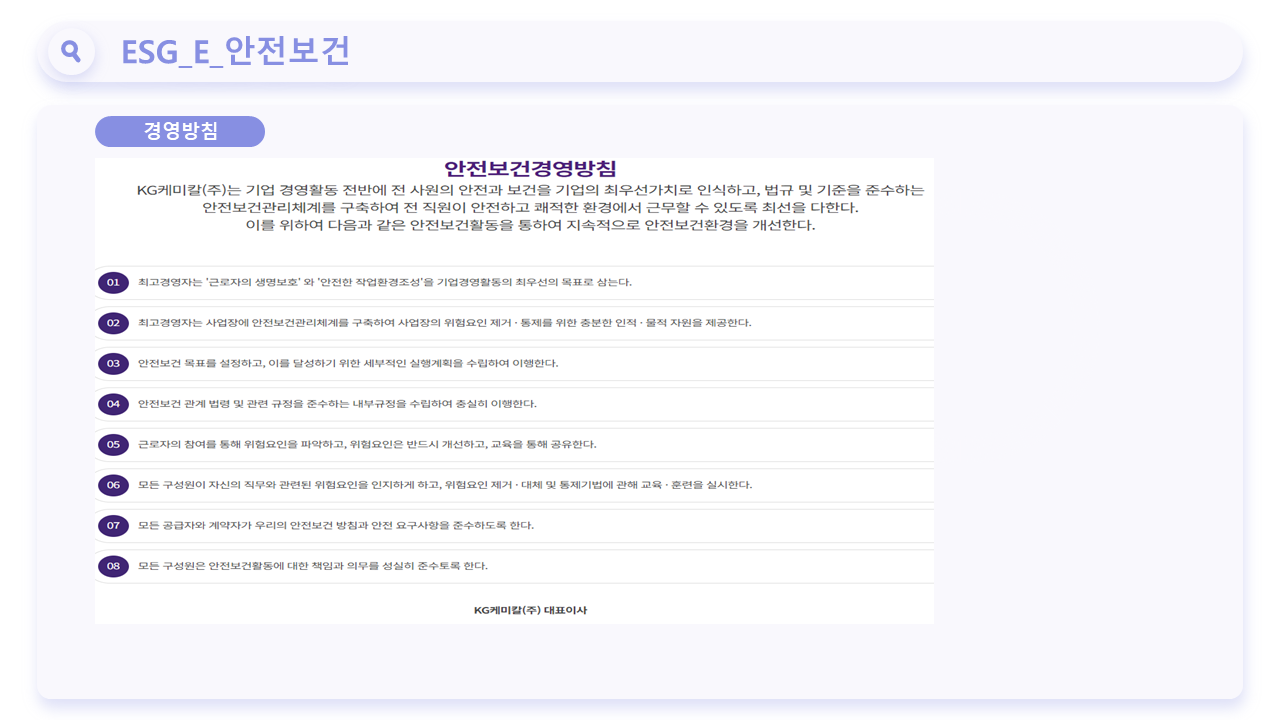Click the ESG_E_안전보건 title text

tap(236, 51)
